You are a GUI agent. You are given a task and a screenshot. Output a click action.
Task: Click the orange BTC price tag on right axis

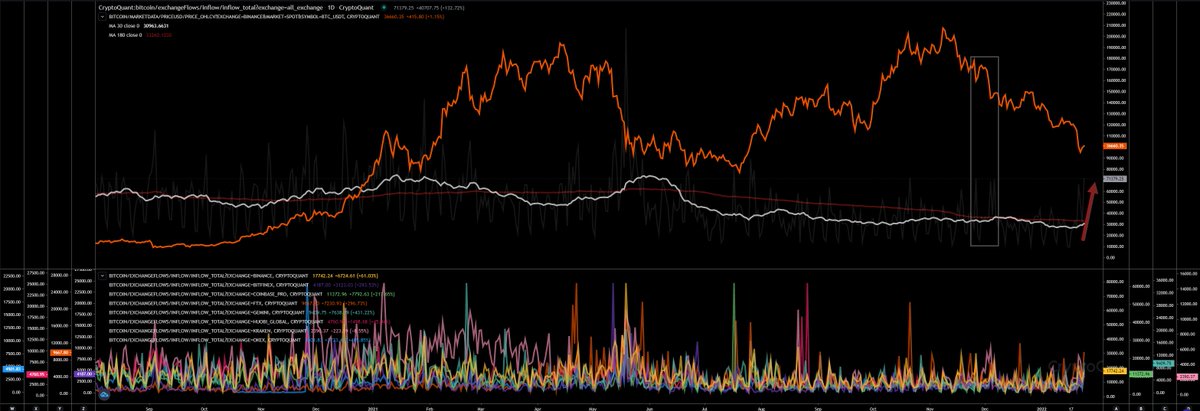(1115, 146)
